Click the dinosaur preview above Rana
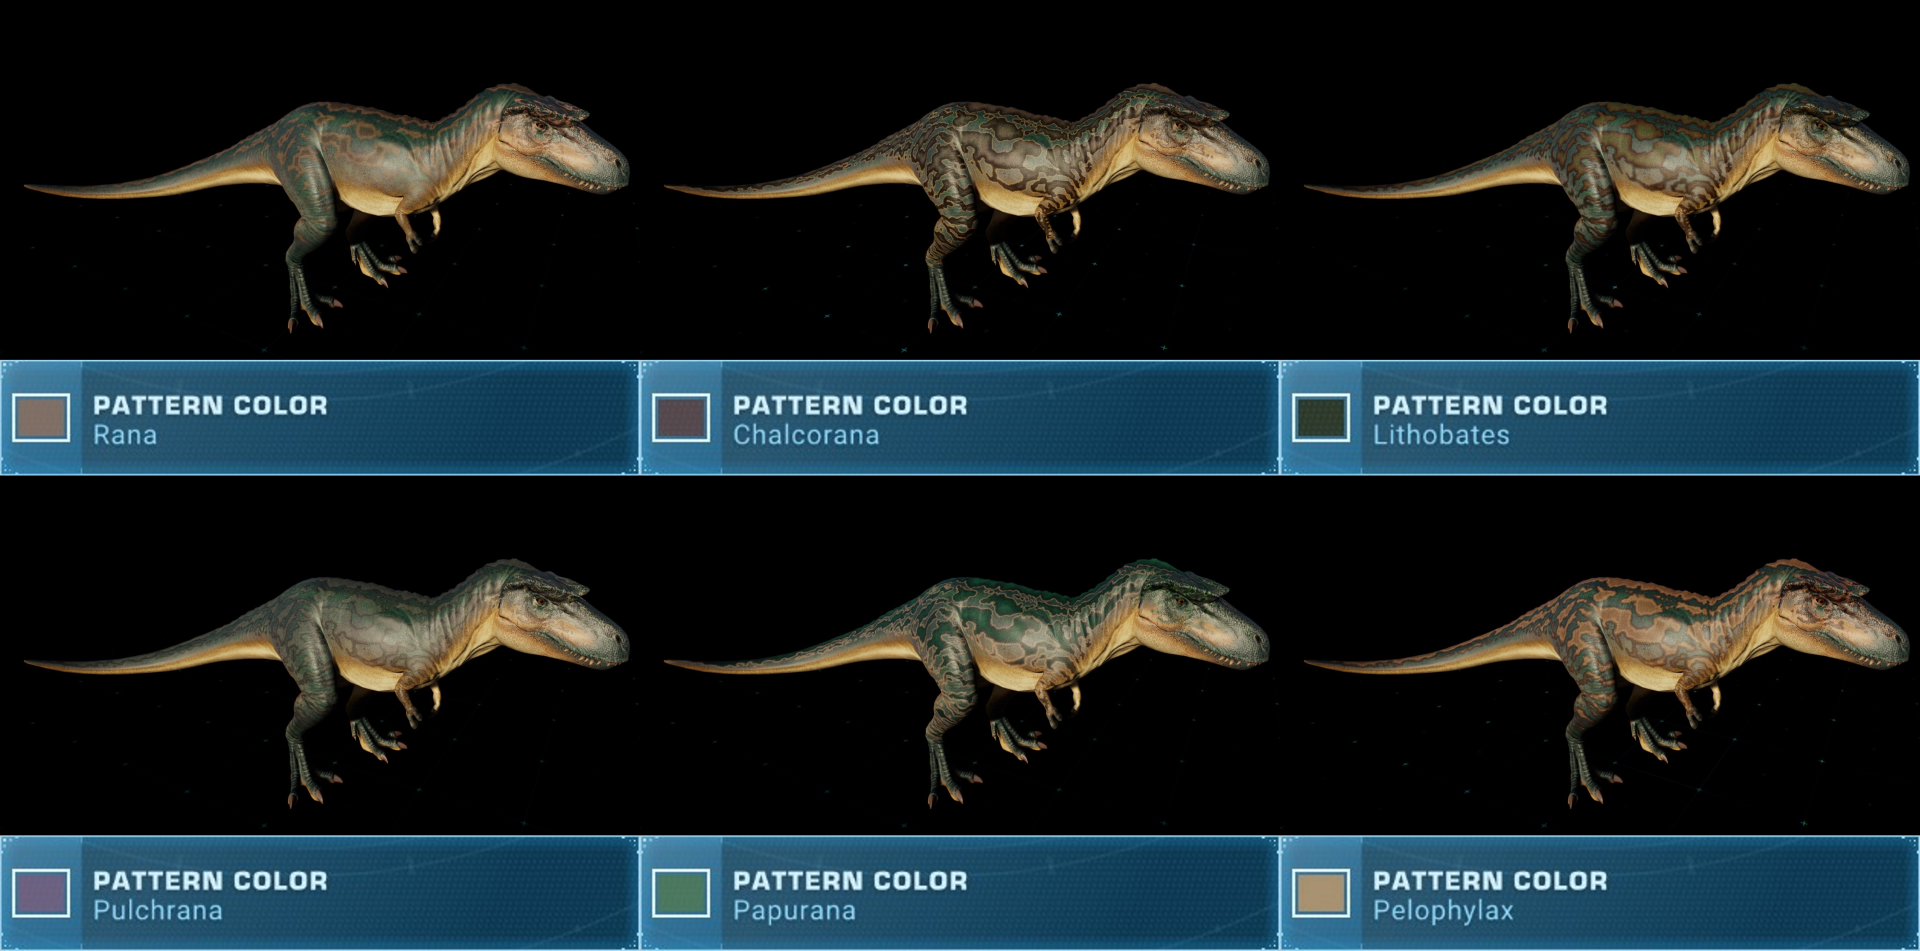The width and height of the screenshot is (1920, 951). (x=327, y=207)
